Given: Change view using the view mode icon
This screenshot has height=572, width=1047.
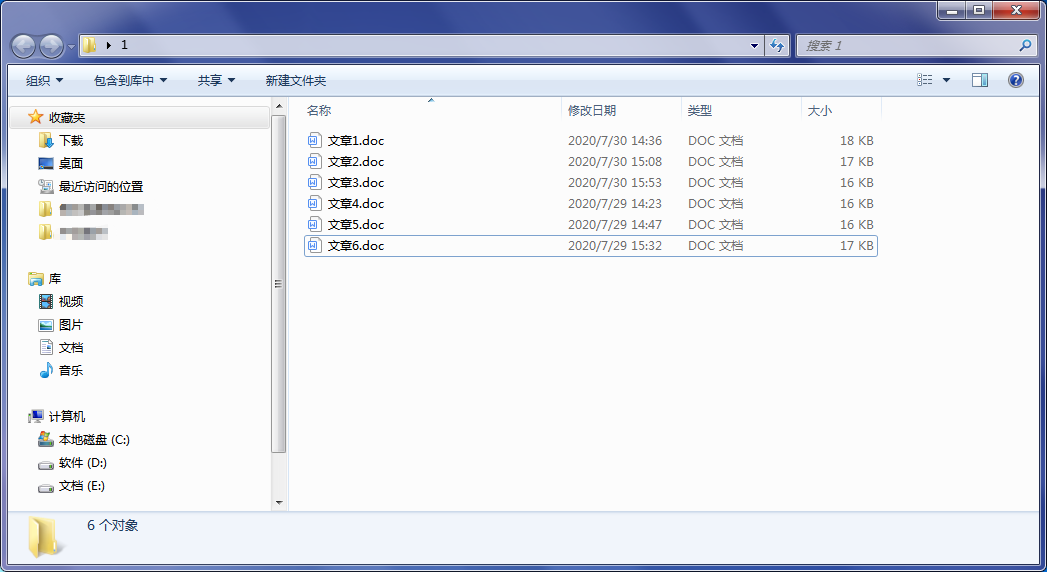Looking at the screenshot, I should point(925,80).
